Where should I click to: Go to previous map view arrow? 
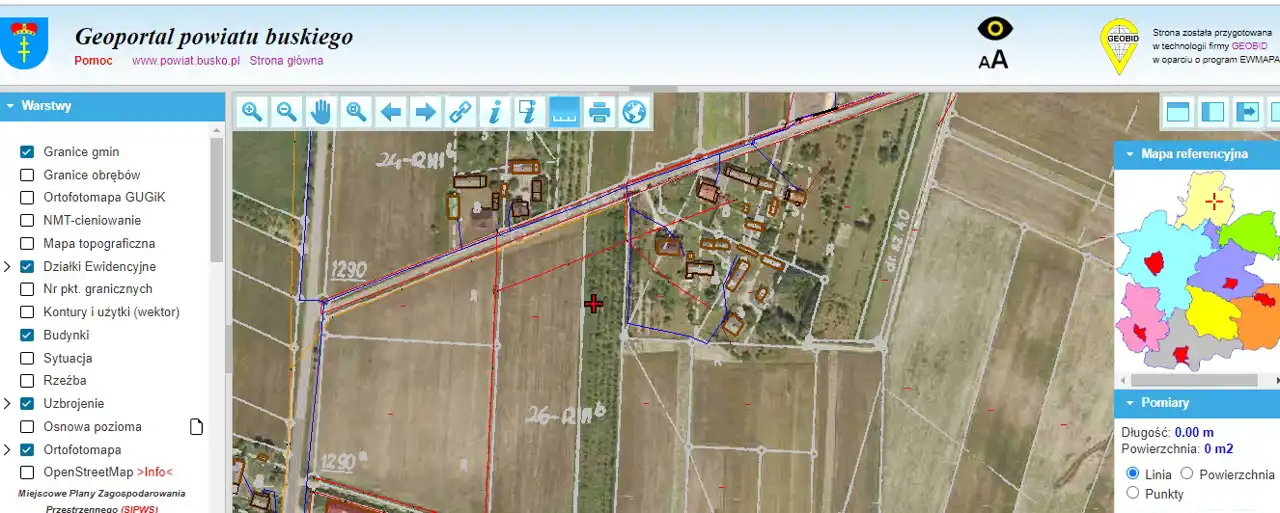pyautogui.click(x=391, y=112)
